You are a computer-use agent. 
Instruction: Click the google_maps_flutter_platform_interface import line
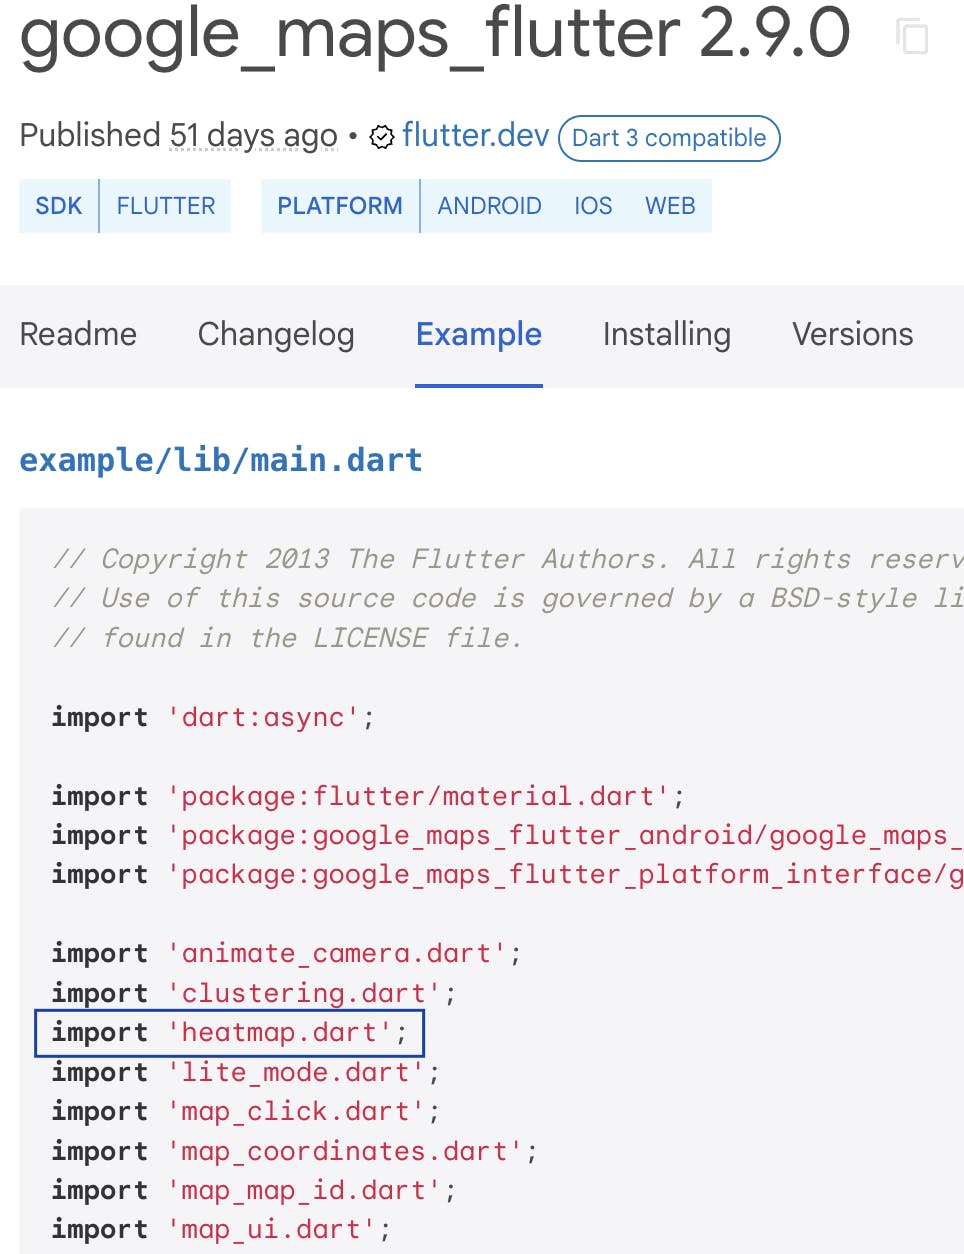(507, 874)
